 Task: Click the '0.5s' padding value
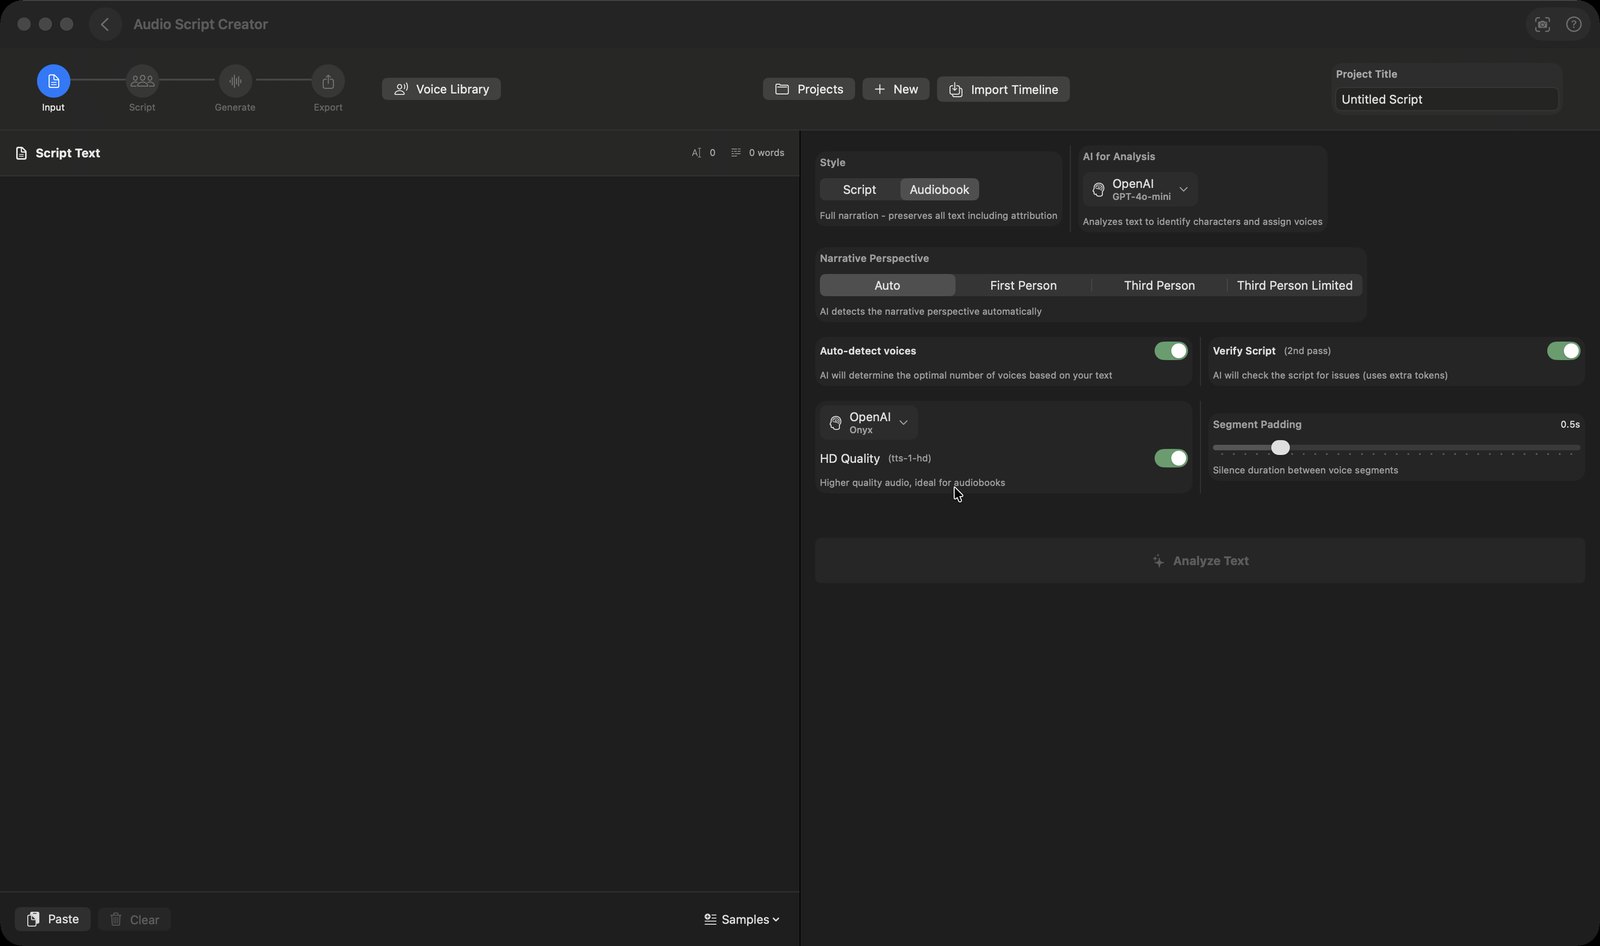[x=1570, y=424]
